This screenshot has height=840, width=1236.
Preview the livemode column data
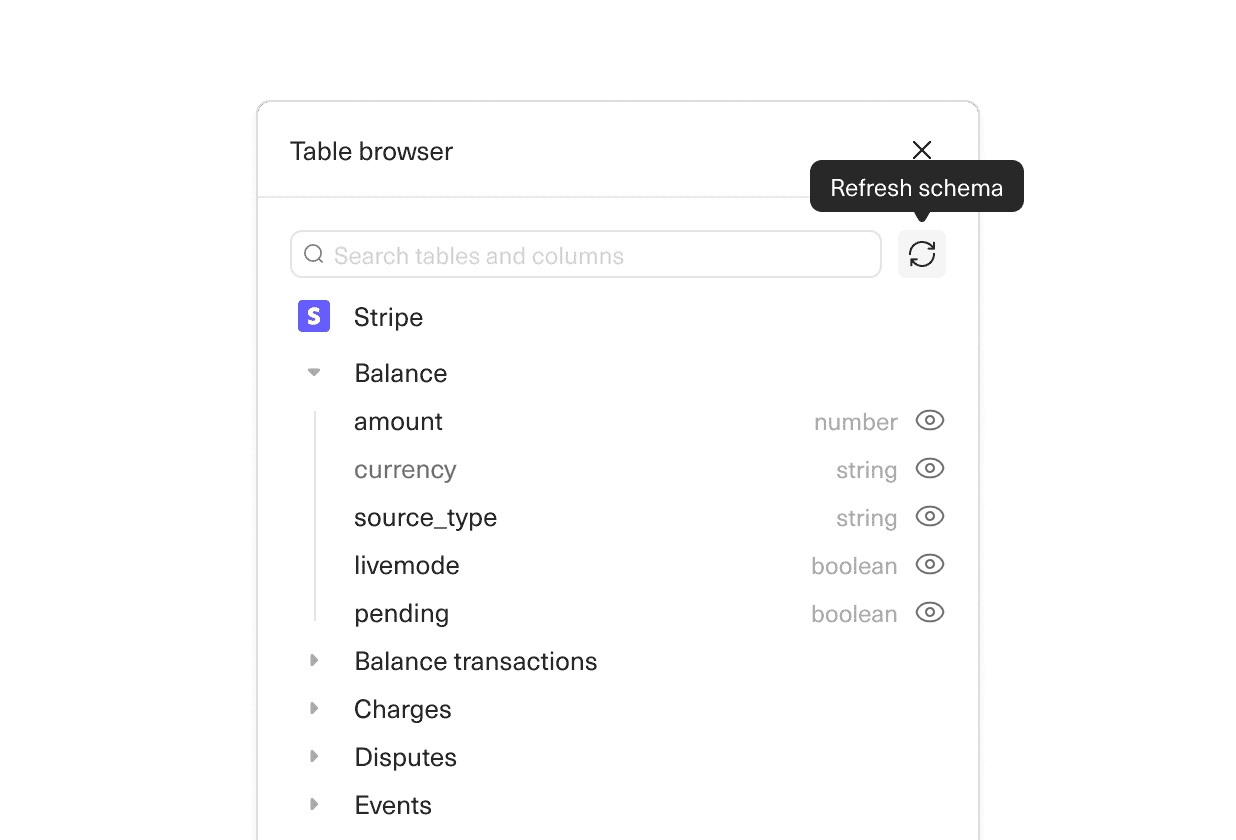click(929, 565)
